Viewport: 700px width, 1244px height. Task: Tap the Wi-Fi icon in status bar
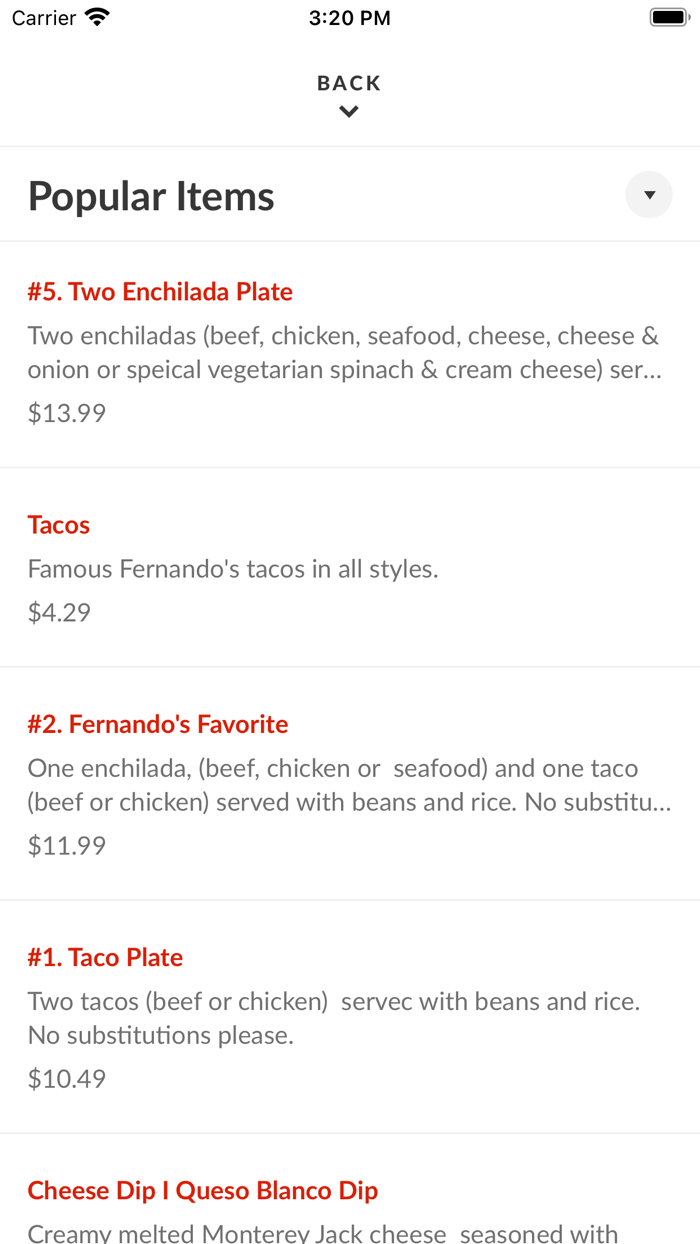pyautogui.click(x=97, y=17)
